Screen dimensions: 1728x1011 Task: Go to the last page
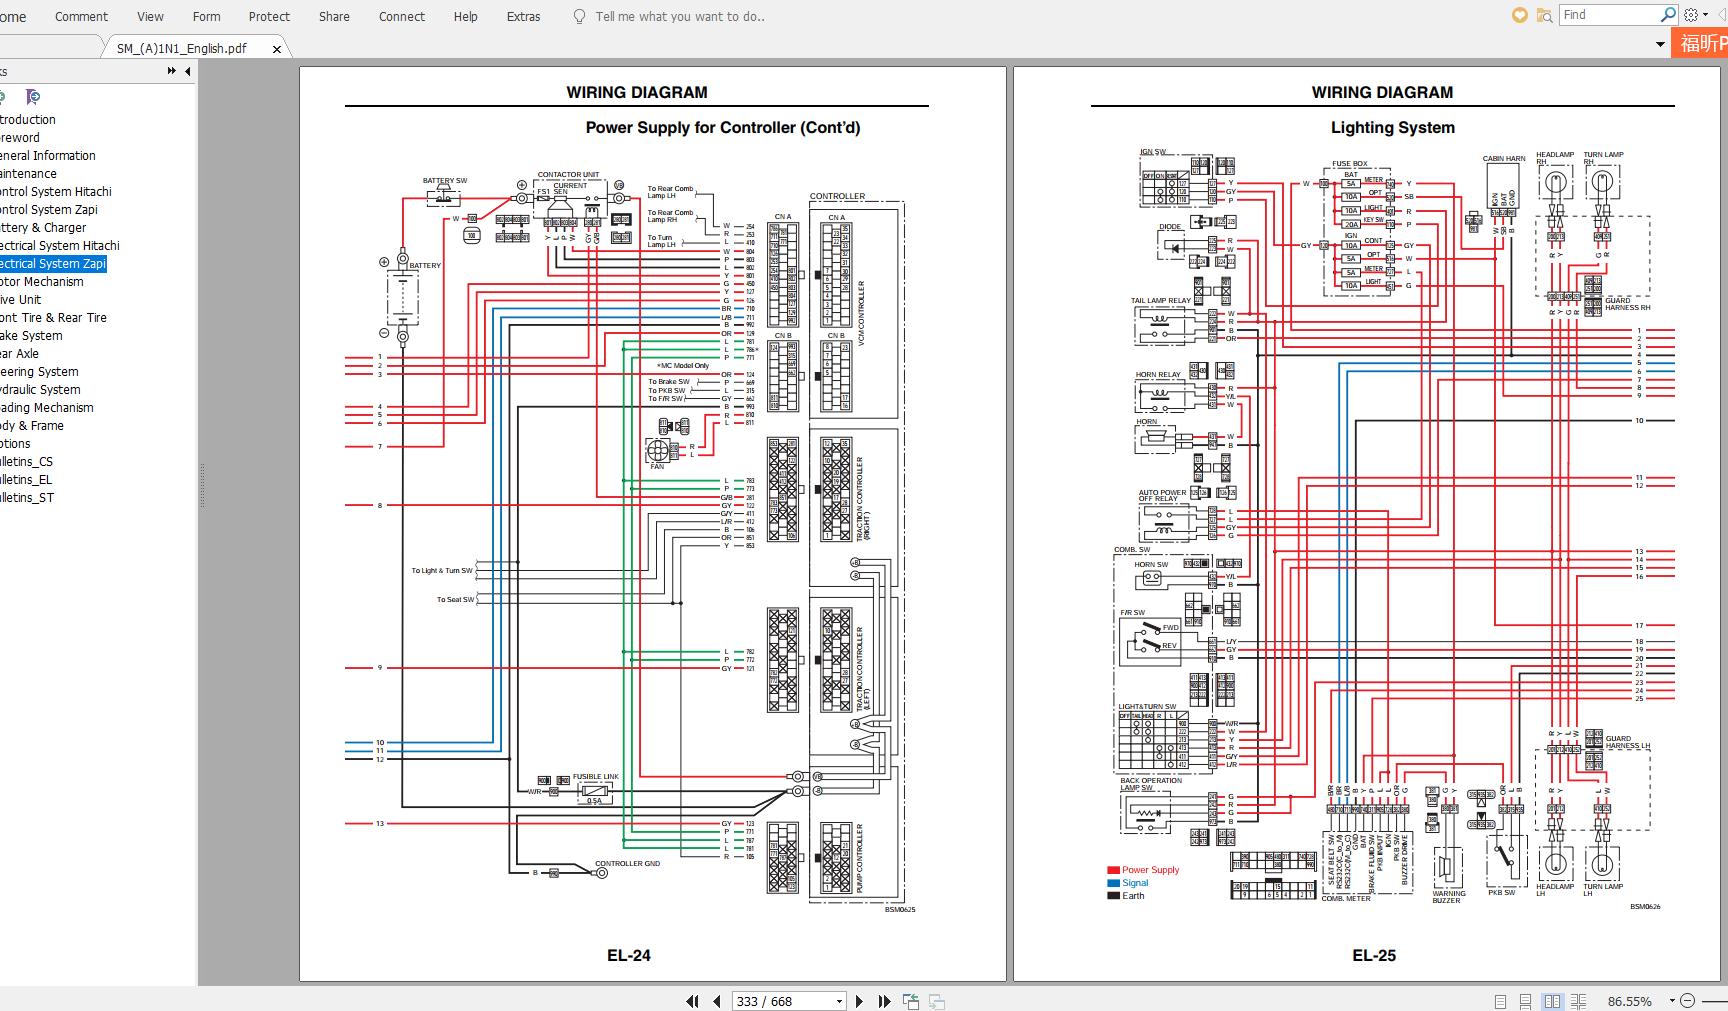(884, 1001)
